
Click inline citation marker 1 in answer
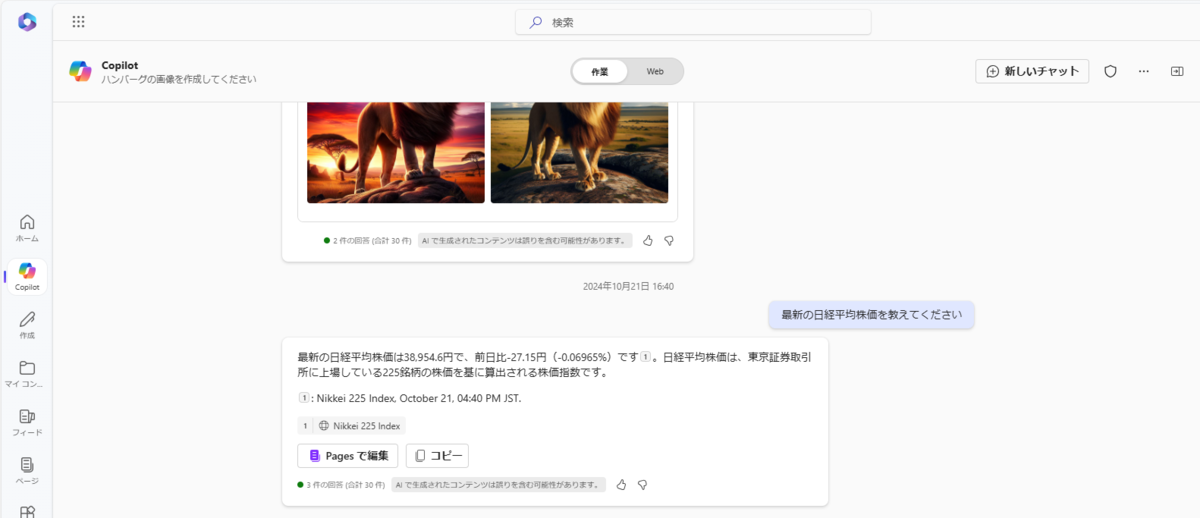pos(645,356)
